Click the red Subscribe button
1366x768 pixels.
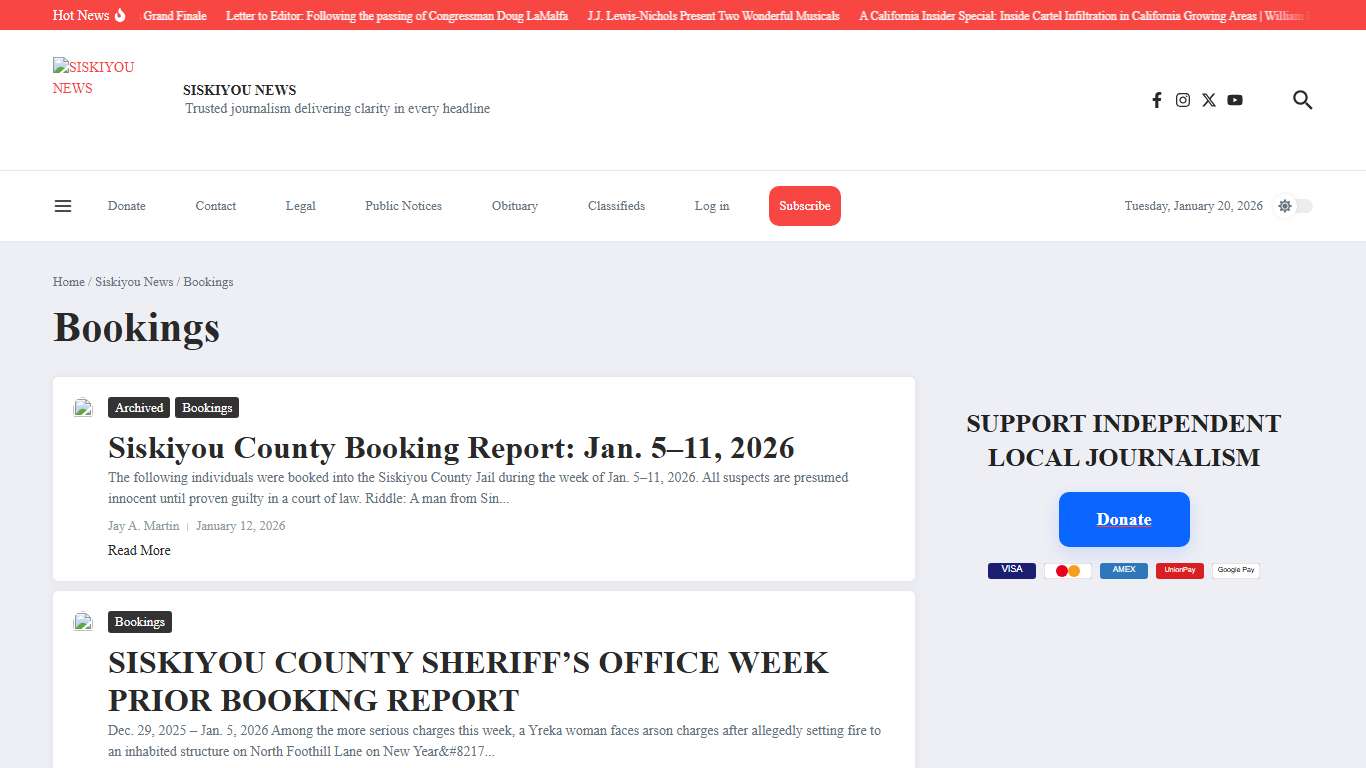[804, 206]
